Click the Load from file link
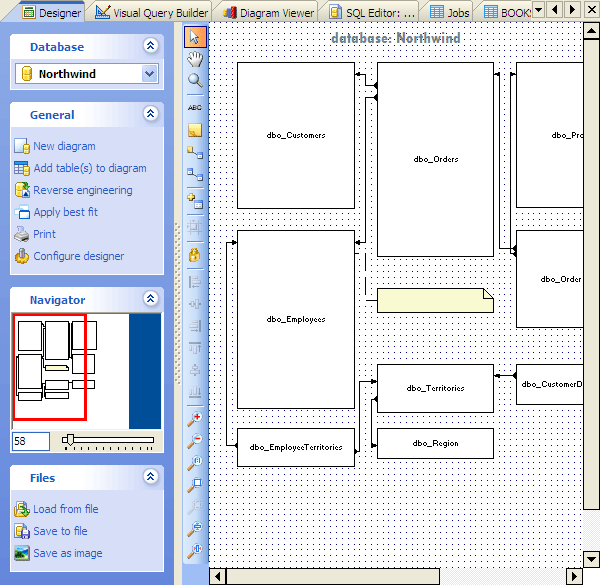This screenshot has height=585, width=600. point(66,509)
